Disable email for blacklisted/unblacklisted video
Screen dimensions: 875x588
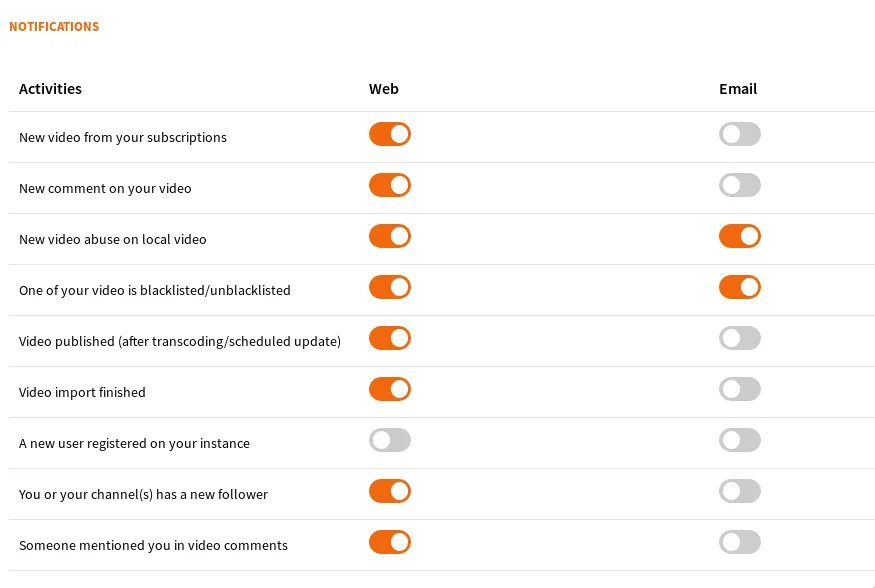pos(739,287)
